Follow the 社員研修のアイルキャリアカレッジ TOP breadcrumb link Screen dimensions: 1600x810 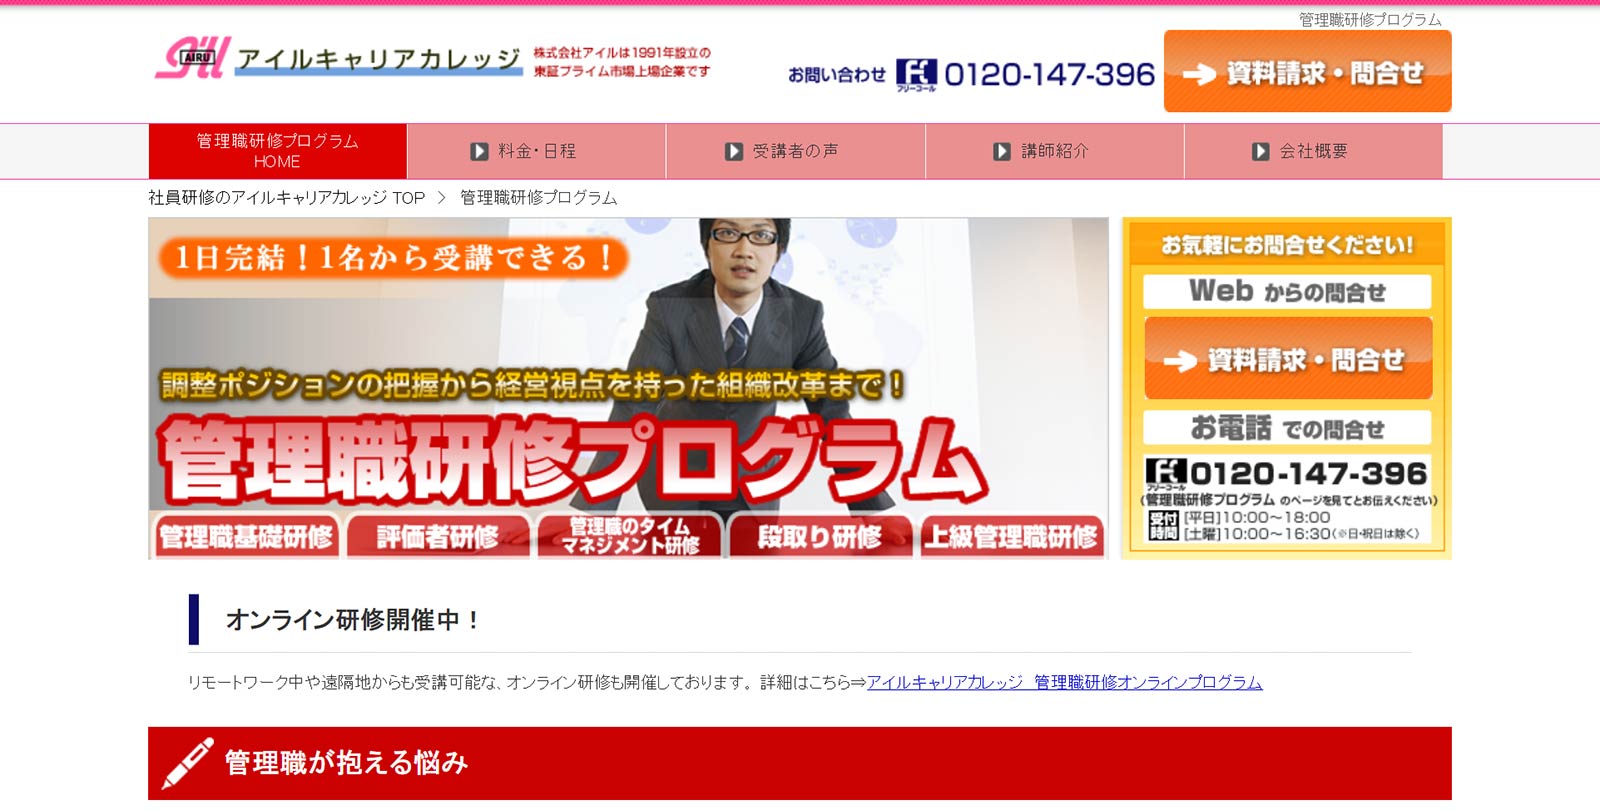tap(287, 198)
